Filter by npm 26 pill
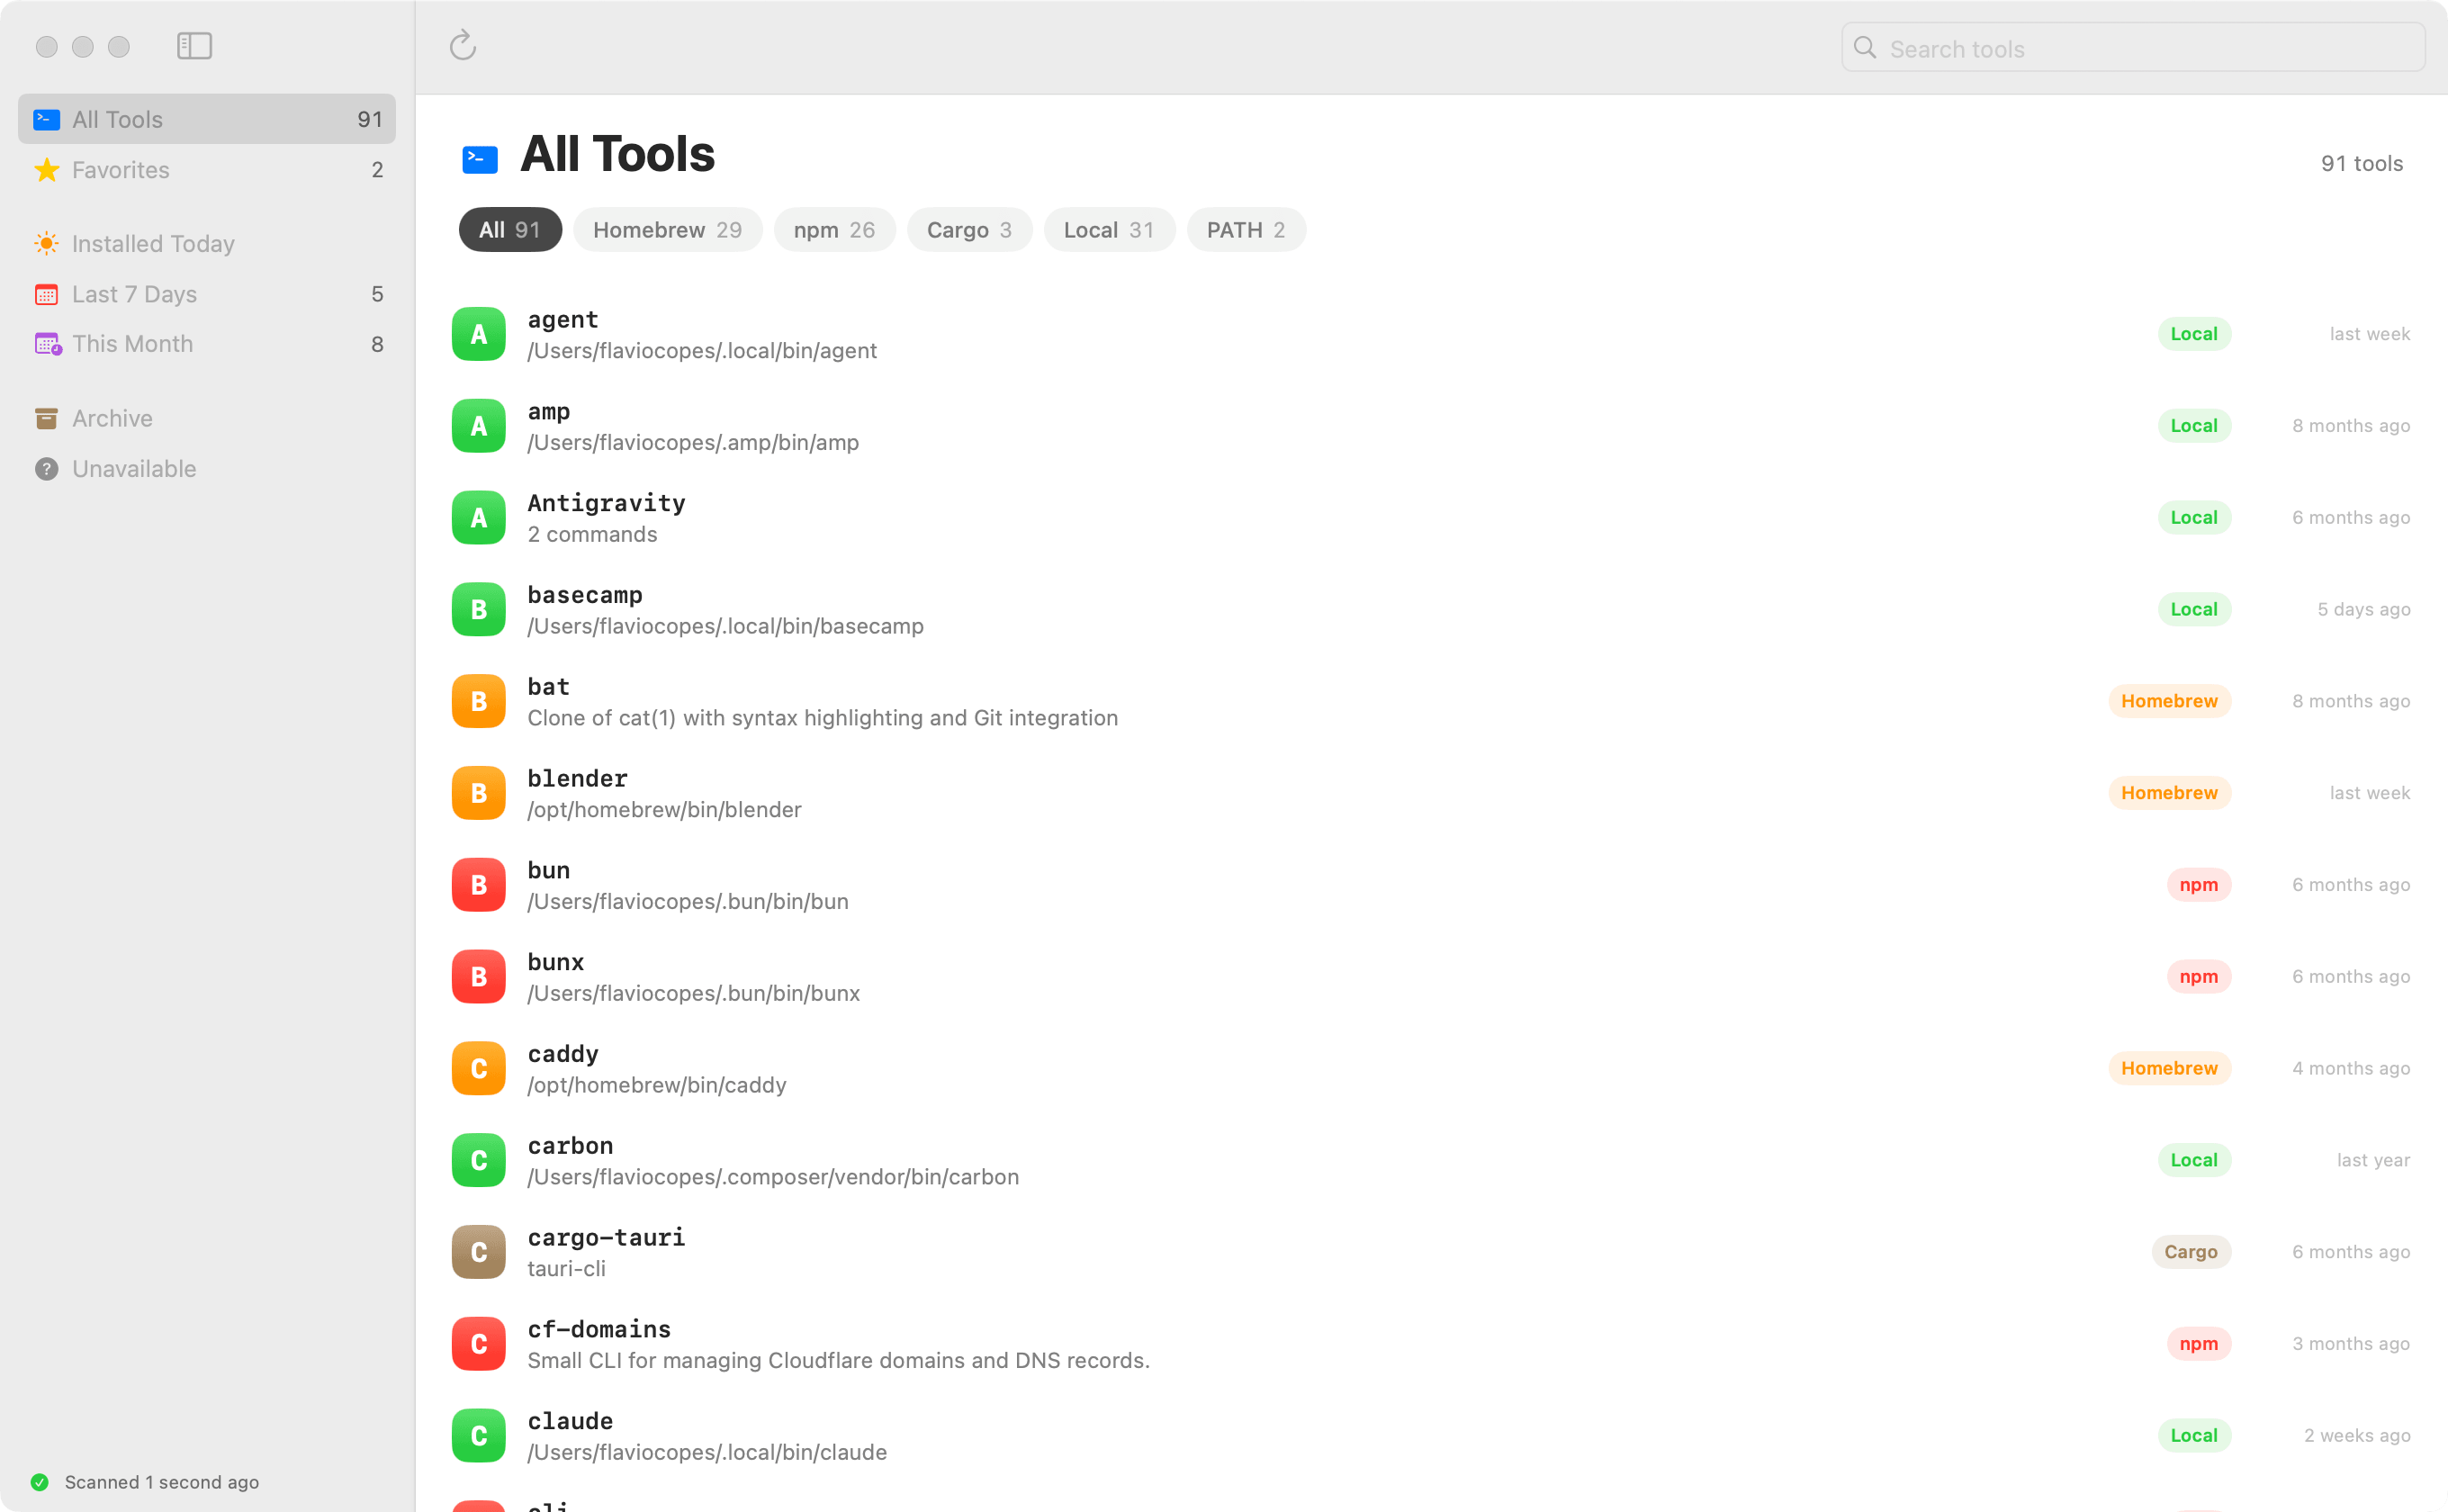 (x=834, y=230)
